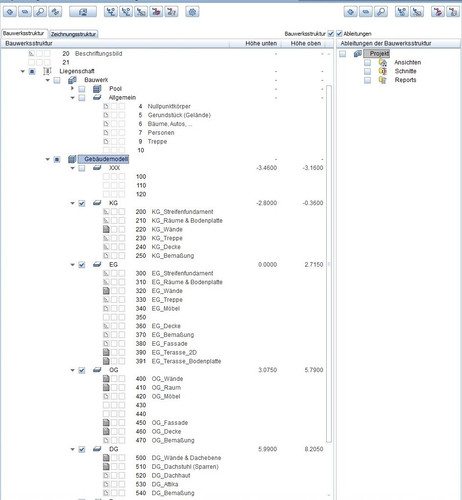Click the wide favorites button with person icon
This screenshot has height=500, width=462.
(83, 12)
